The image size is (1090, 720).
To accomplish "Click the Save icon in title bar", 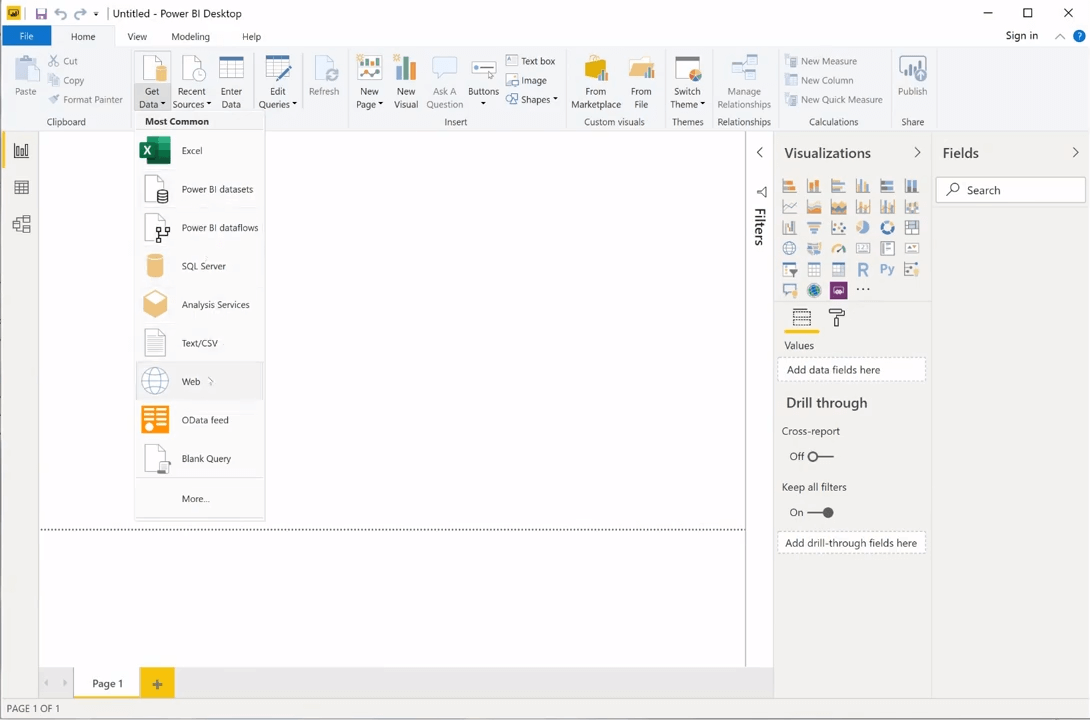I will pos(41,14).
